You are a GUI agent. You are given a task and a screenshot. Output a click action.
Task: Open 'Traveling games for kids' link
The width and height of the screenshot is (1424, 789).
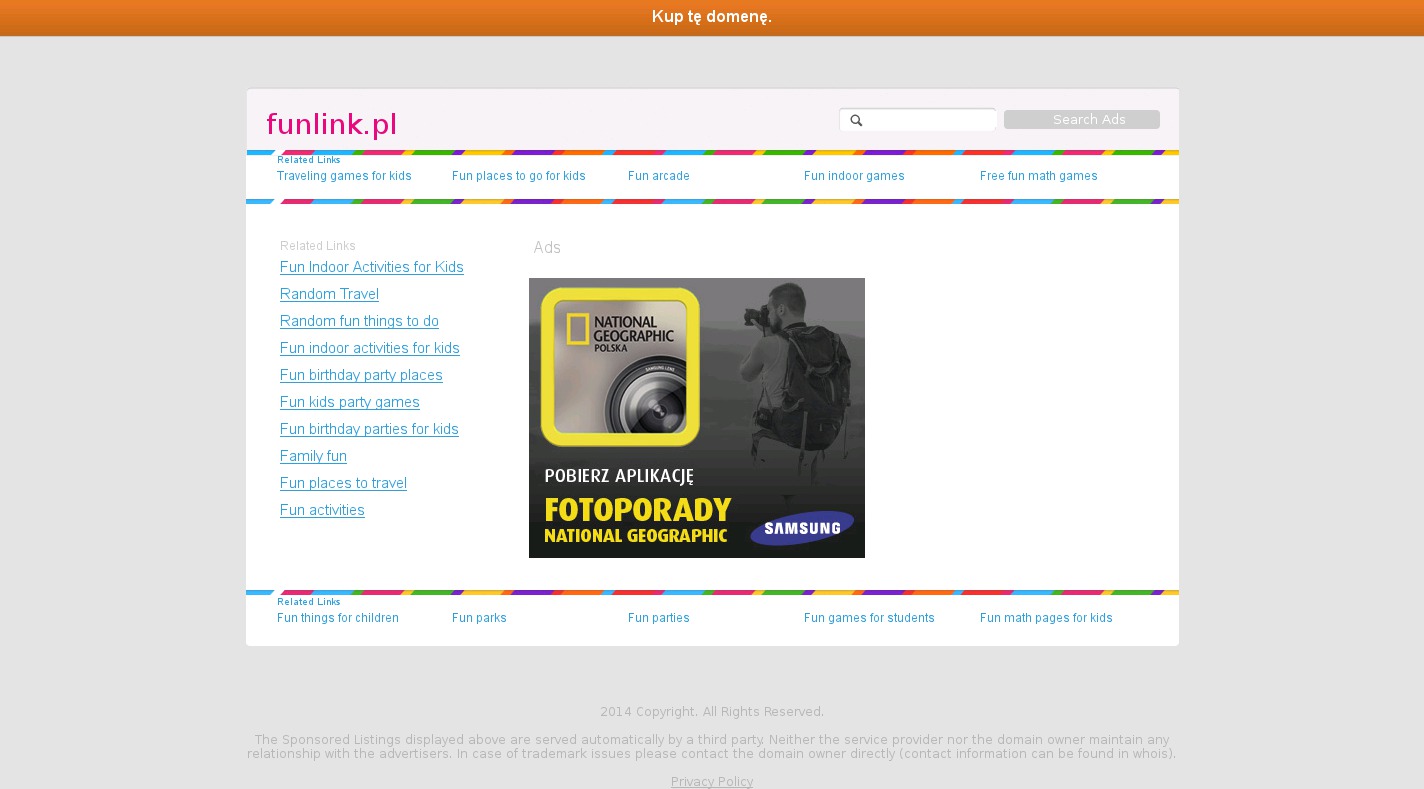pyautogui.click(x=344, y=176)
